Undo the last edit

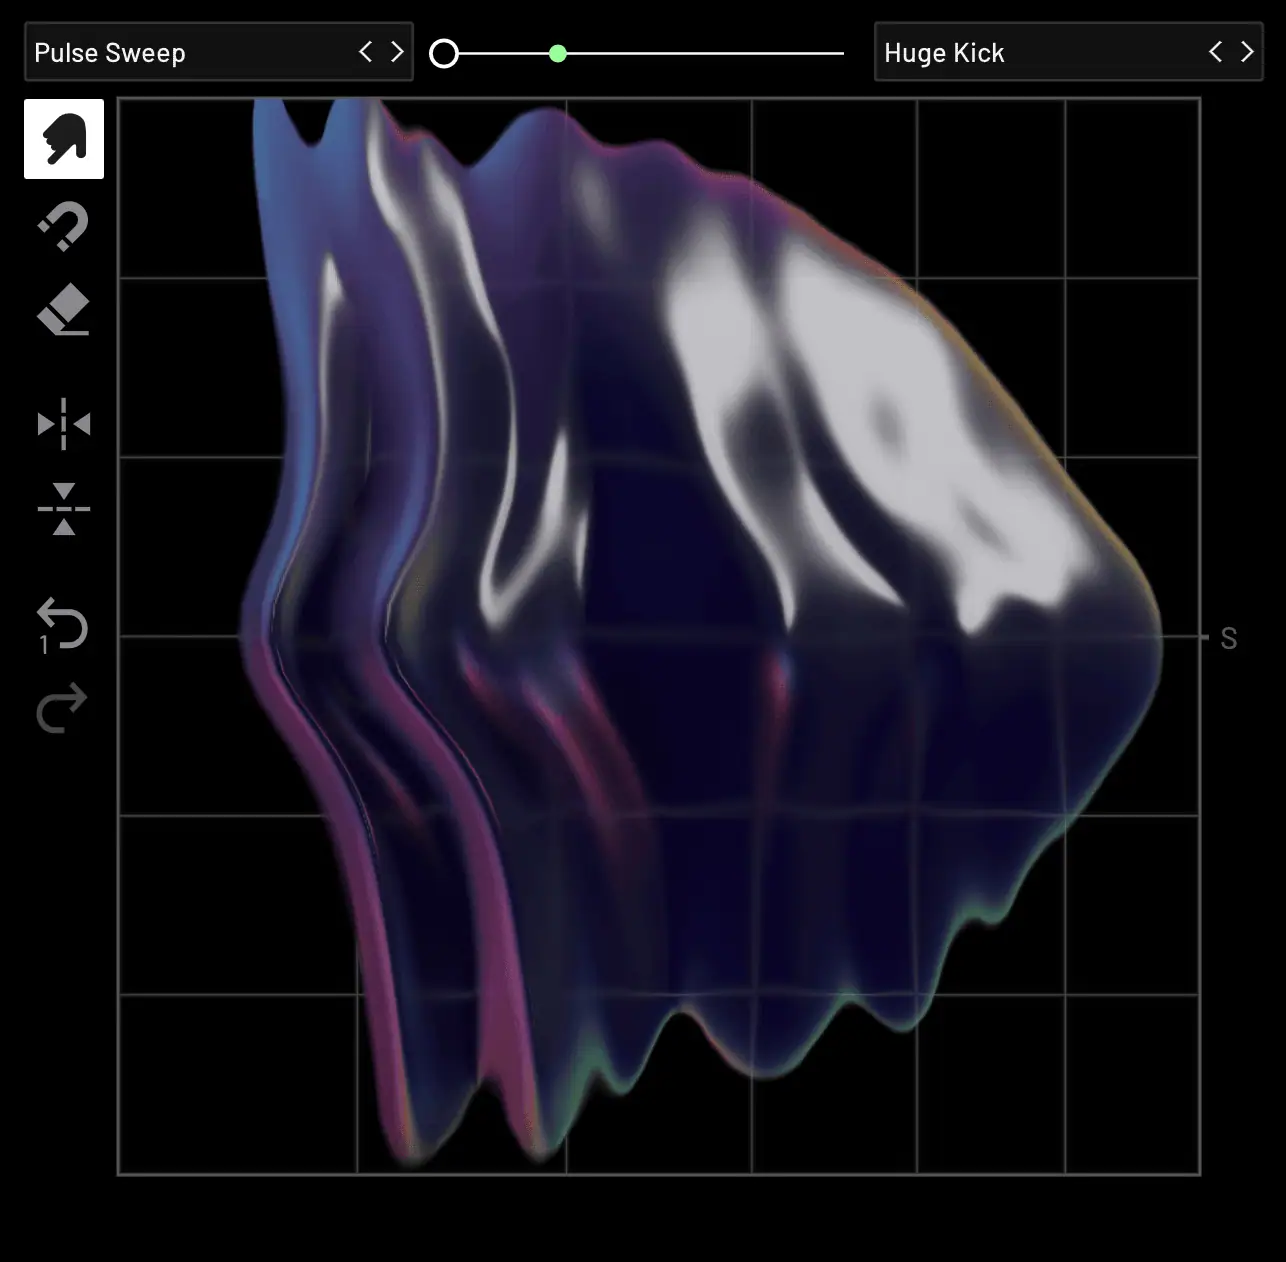point(64,624)
